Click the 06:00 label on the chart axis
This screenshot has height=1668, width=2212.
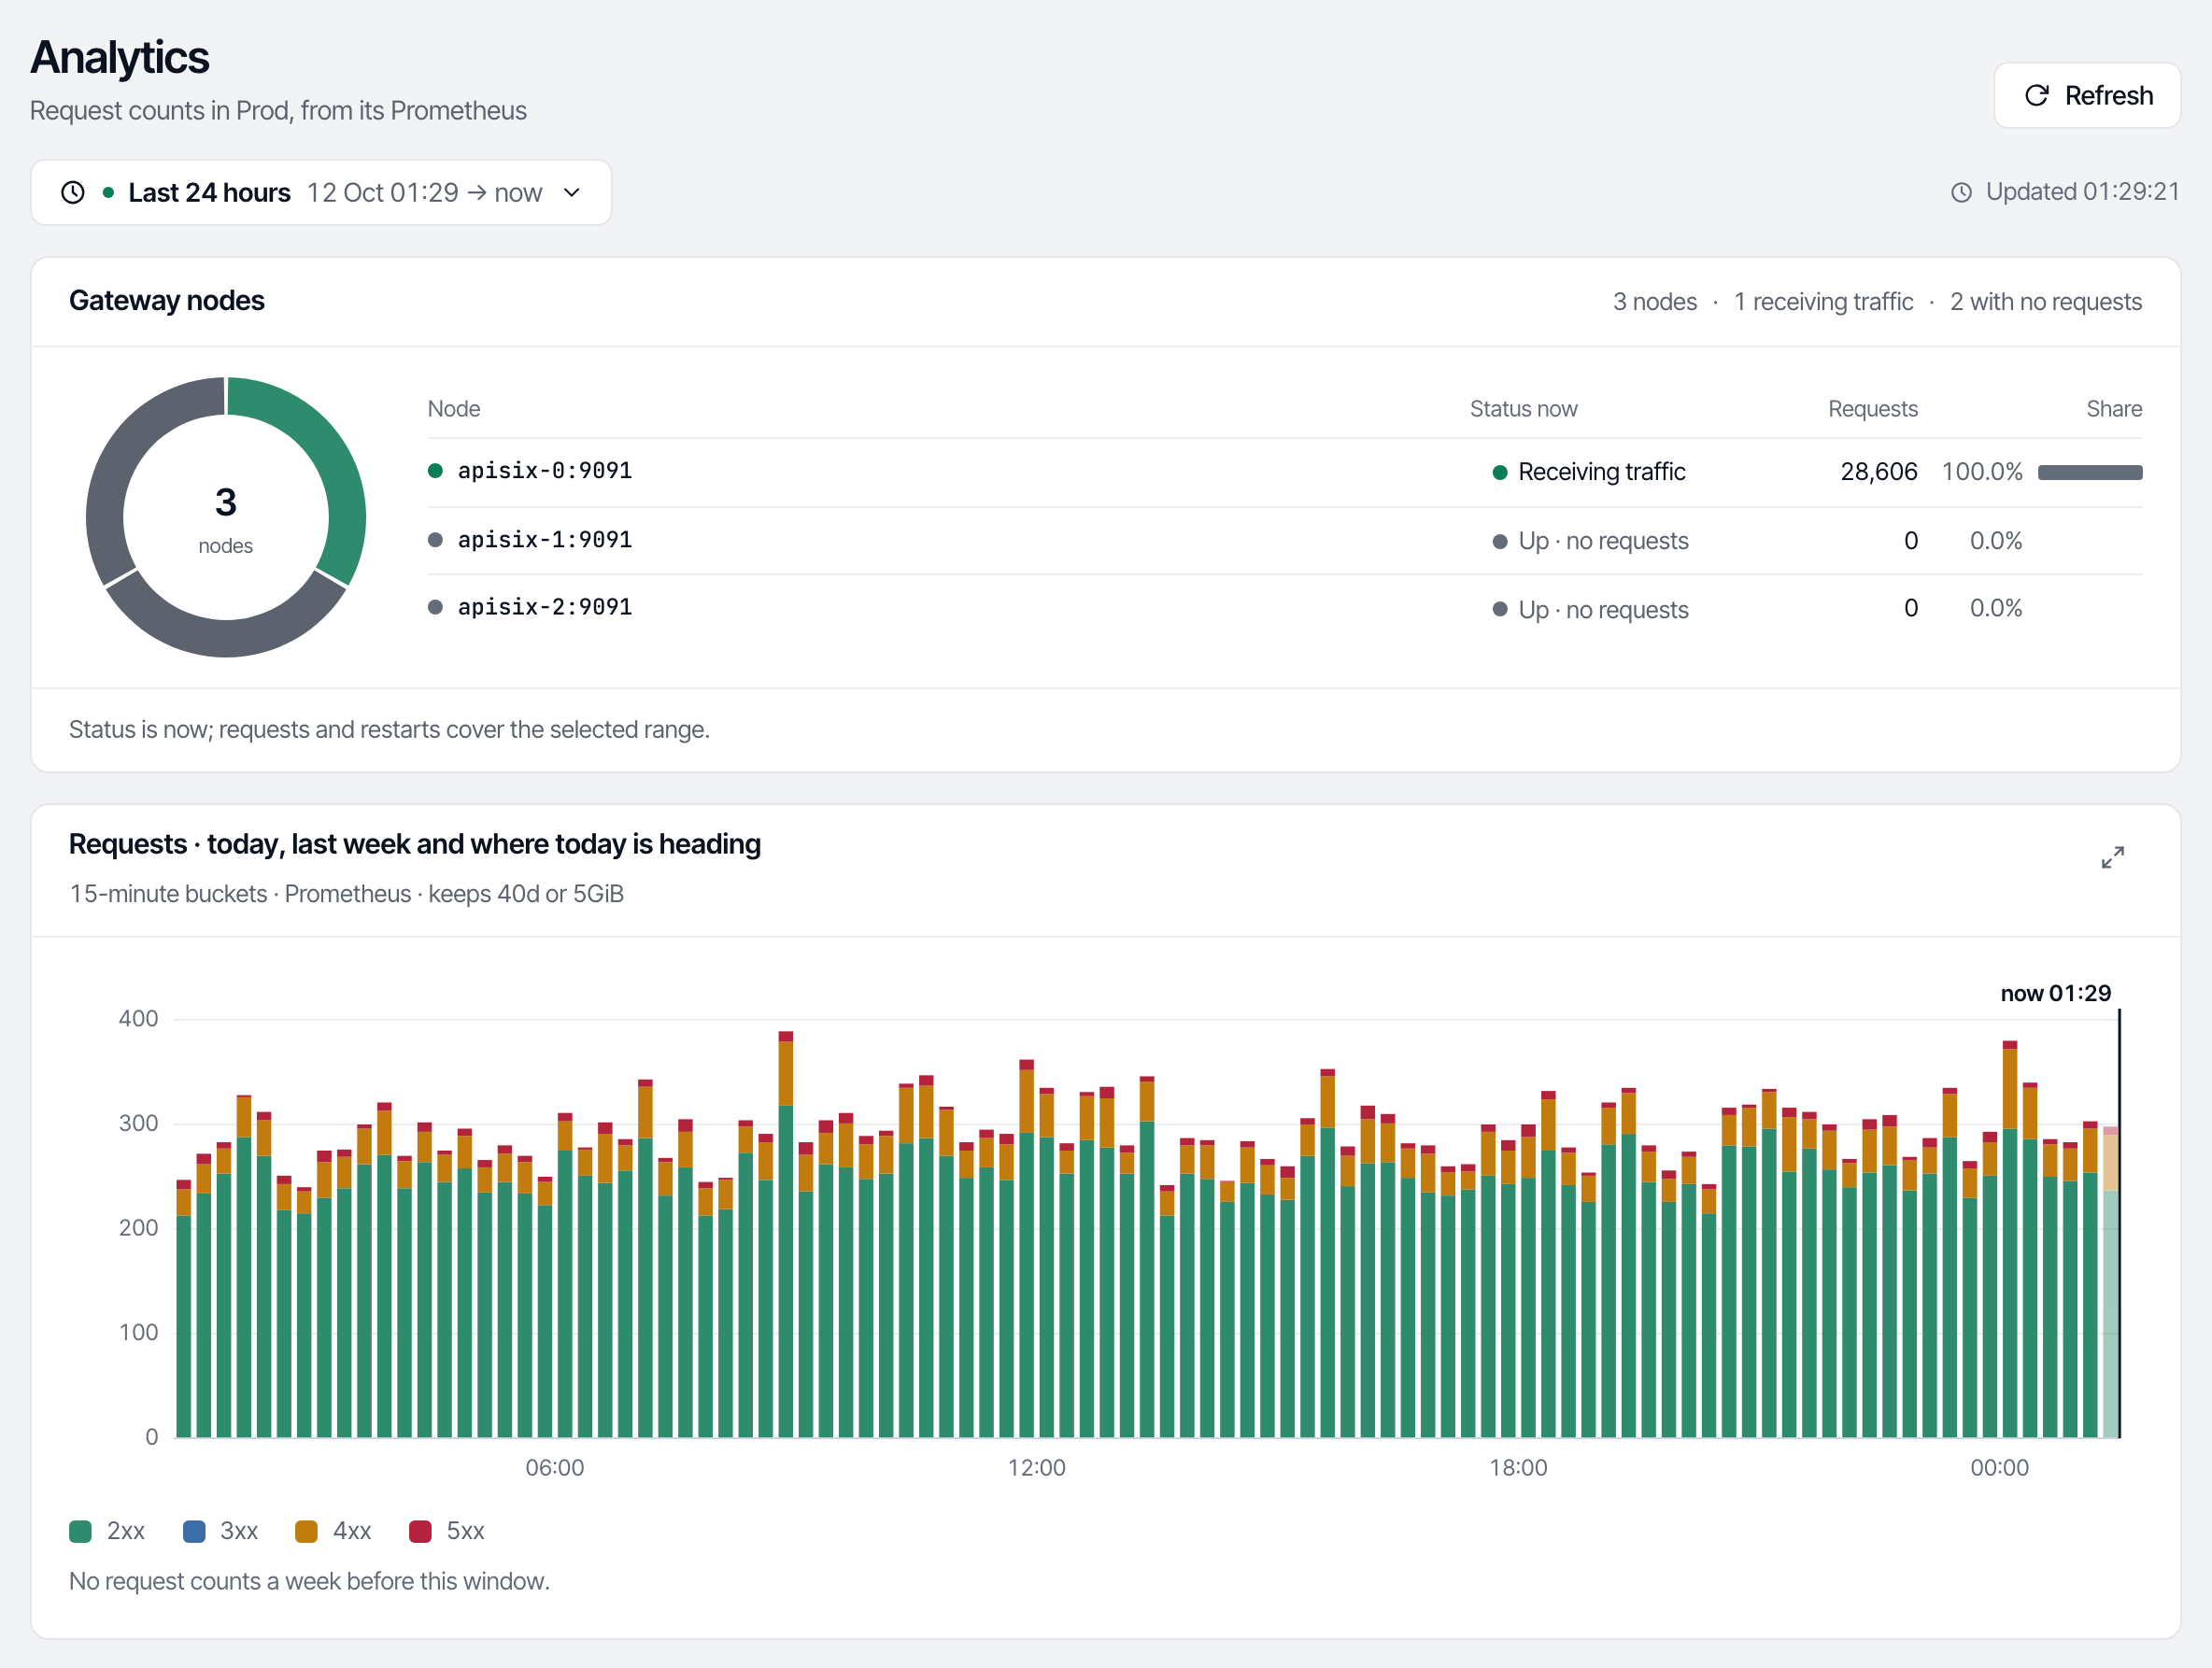[555, 1467]
